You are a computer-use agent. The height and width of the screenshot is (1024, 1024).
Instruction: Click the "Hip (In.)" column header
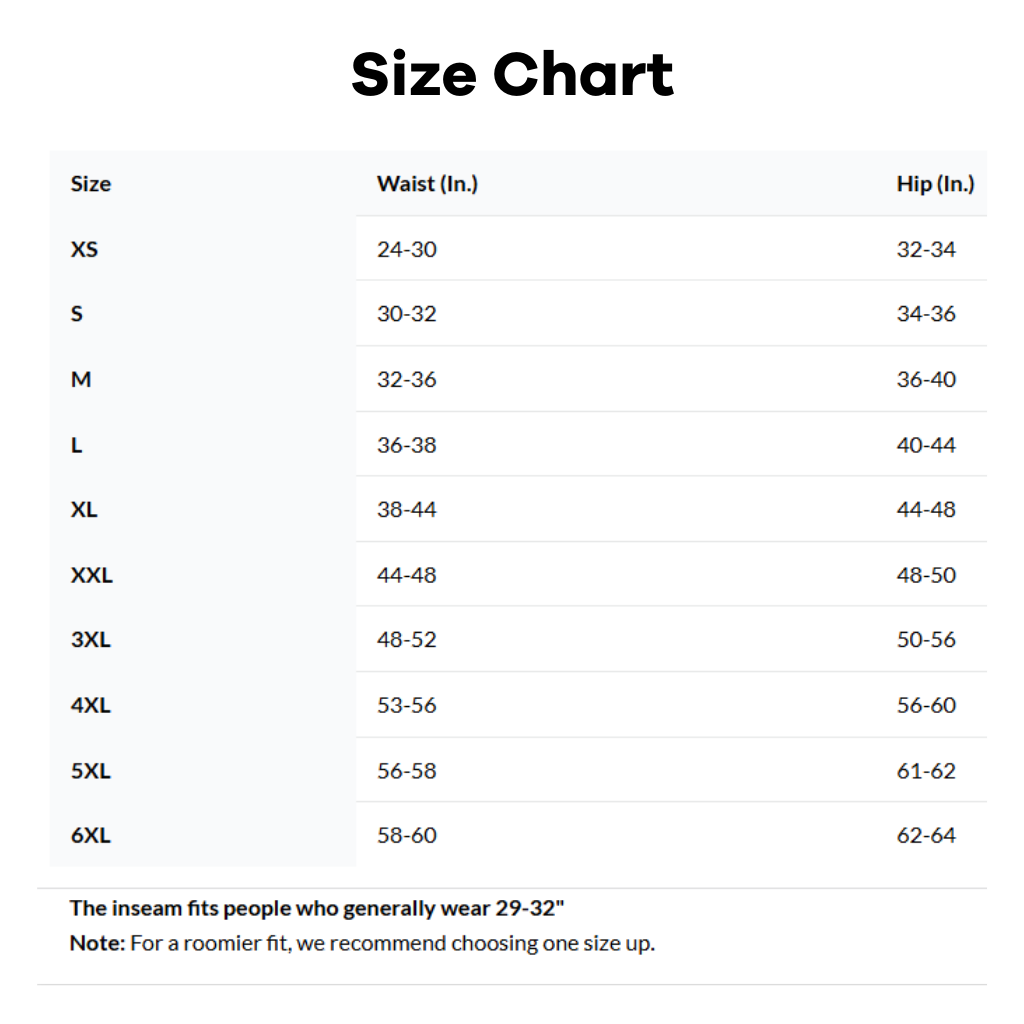pos(935,184)
